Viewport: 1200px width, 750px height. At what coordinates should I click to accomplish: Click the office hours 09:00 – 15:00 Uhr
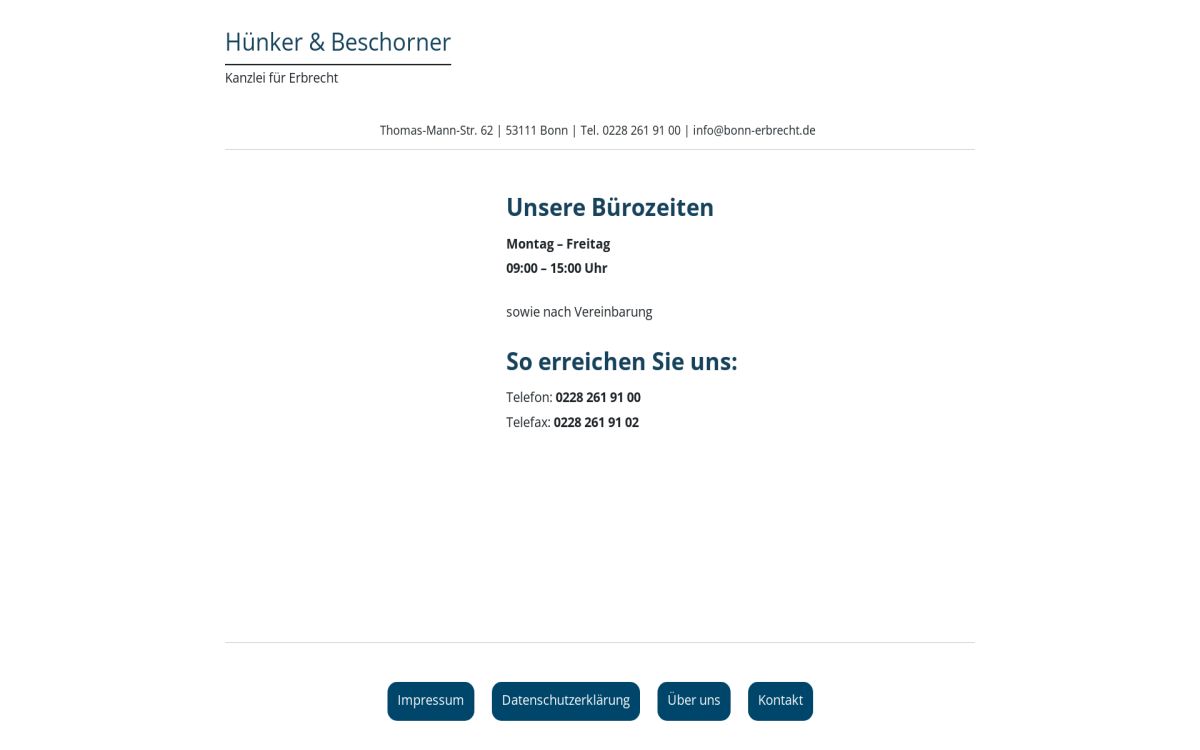[556, 268]
